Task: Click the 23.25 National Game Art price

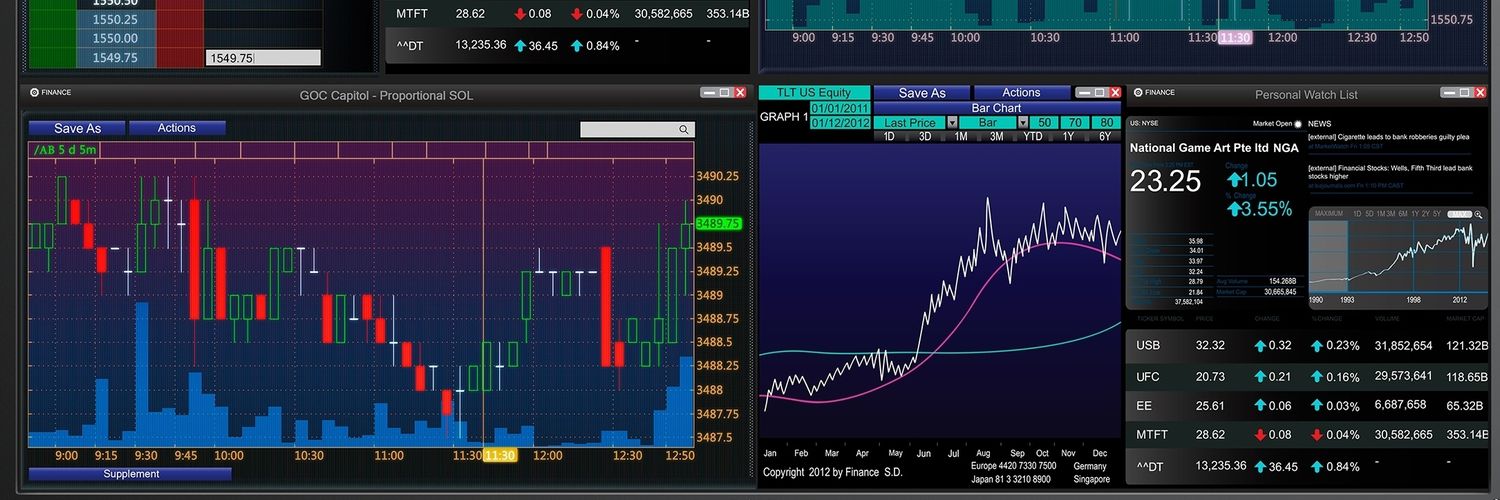Action: click(1165, 181)
